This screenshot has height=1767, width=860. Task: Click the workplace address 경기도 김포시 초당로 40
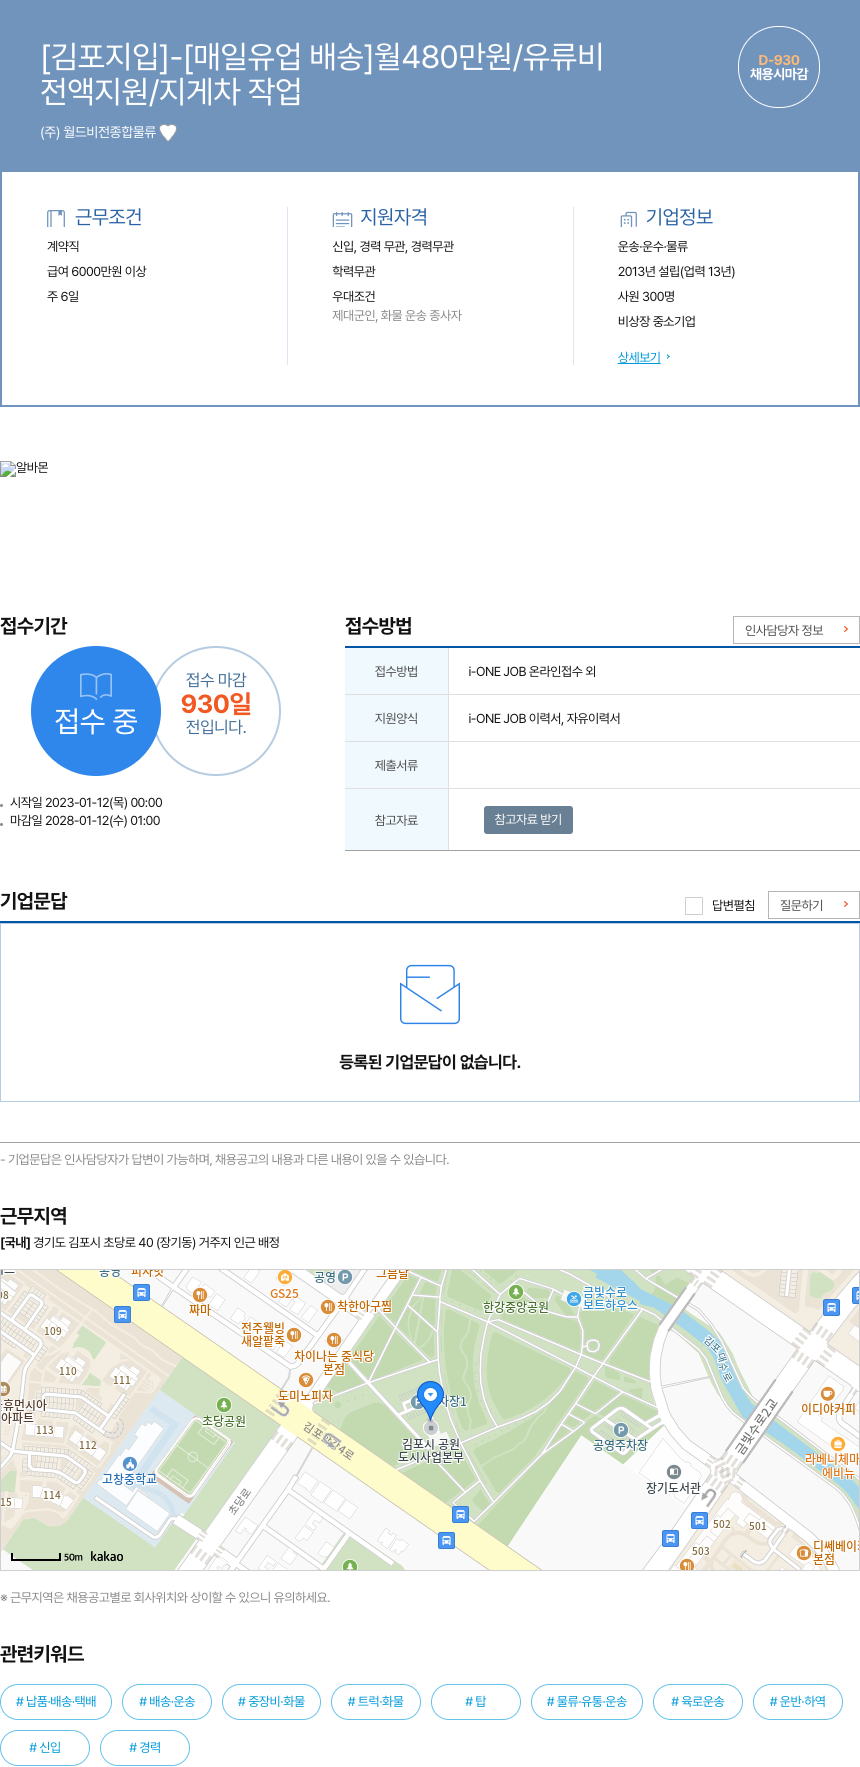coord(140,1243)
